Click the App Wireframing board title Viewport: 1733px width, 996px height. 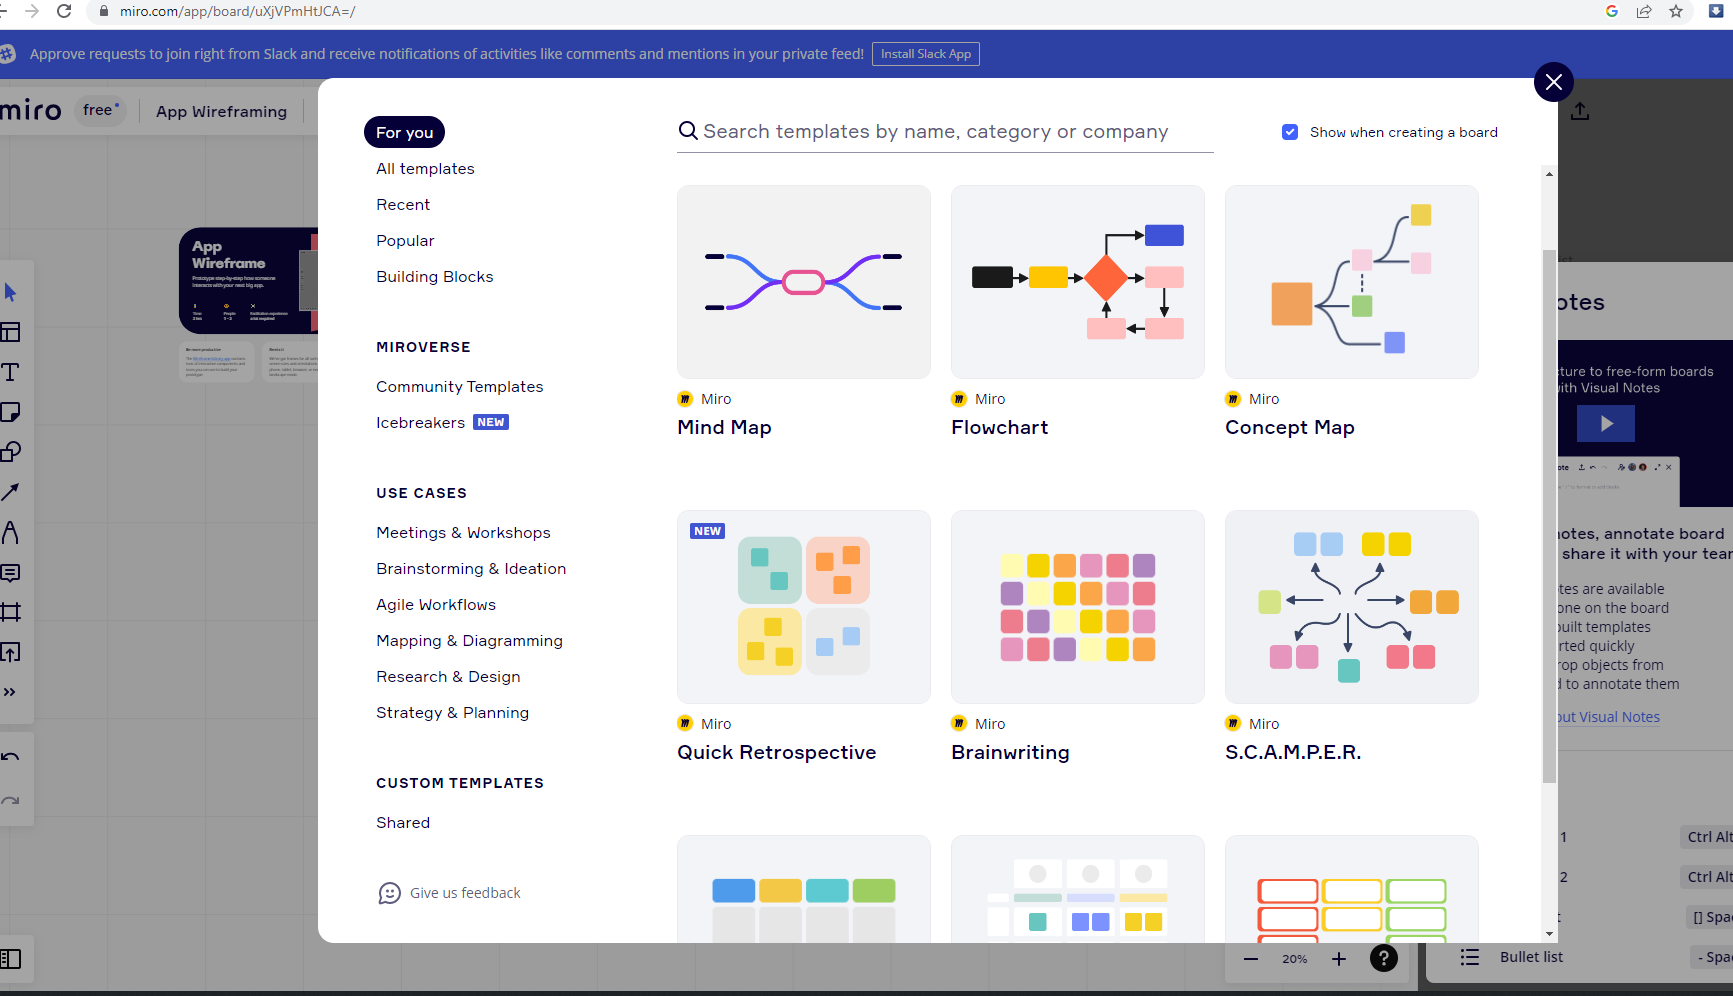[x=221, y=112]
